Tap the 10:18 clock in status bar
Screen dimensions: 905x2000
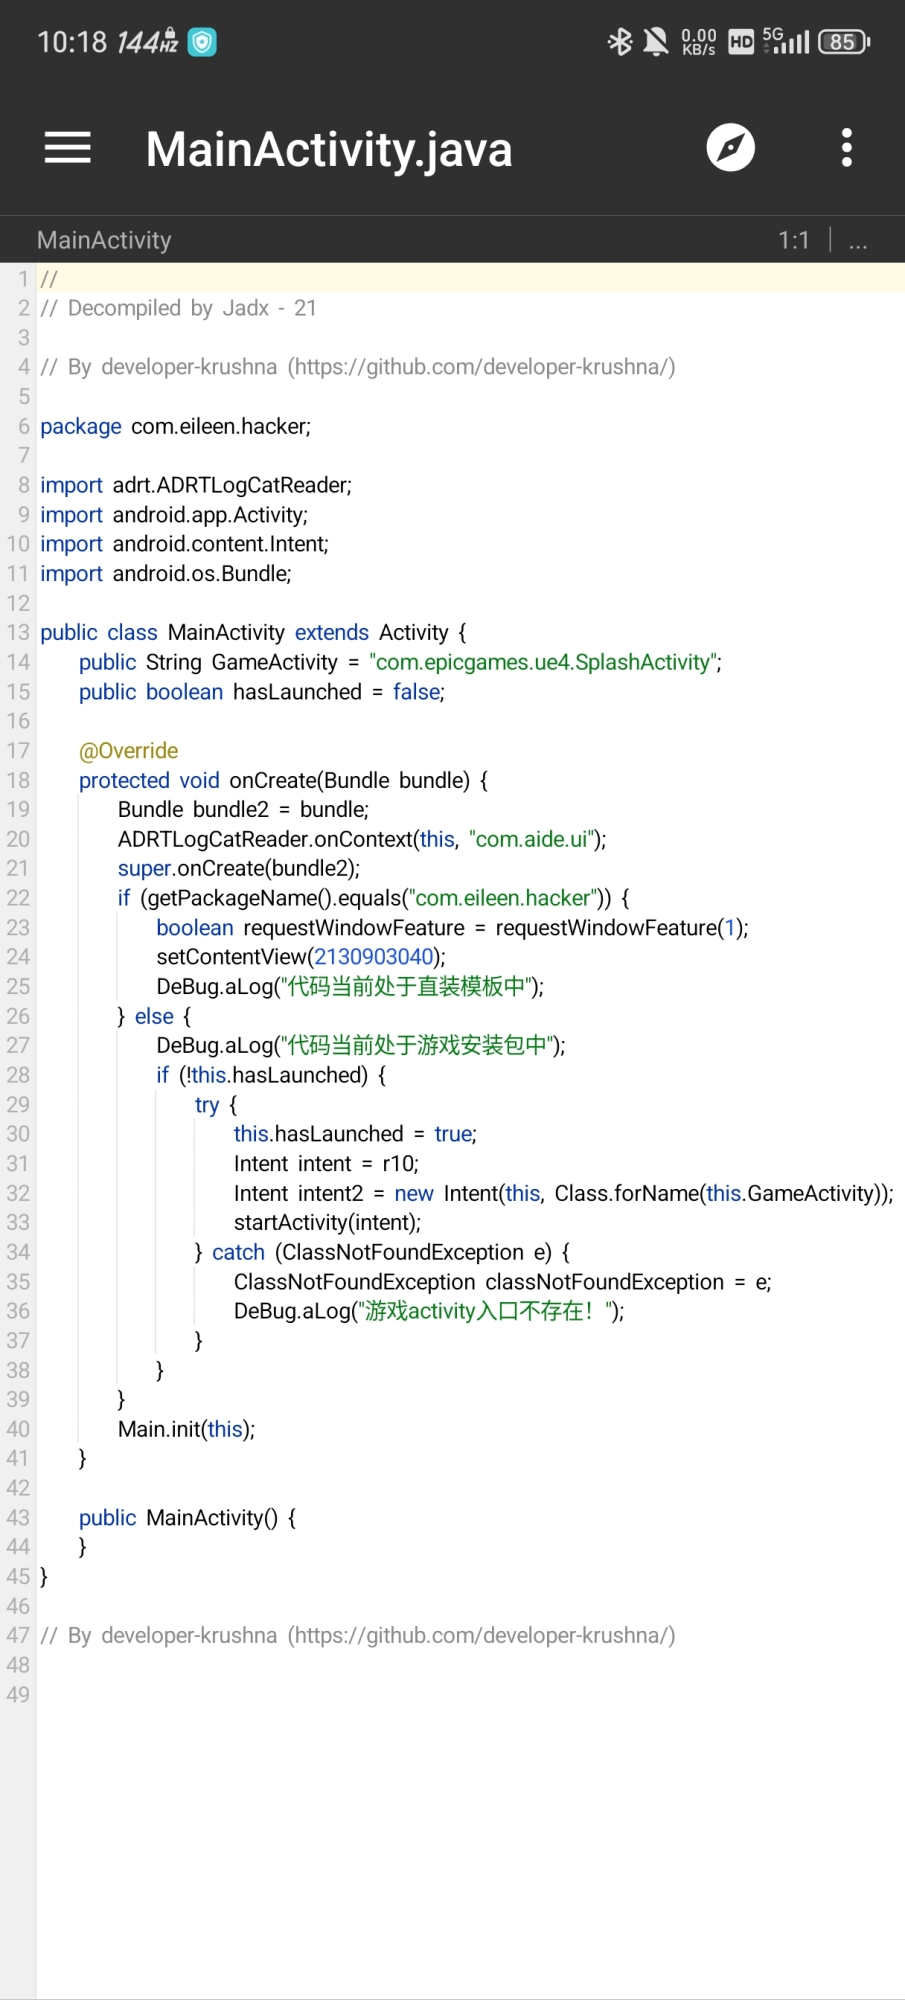[x=72, y=42]
